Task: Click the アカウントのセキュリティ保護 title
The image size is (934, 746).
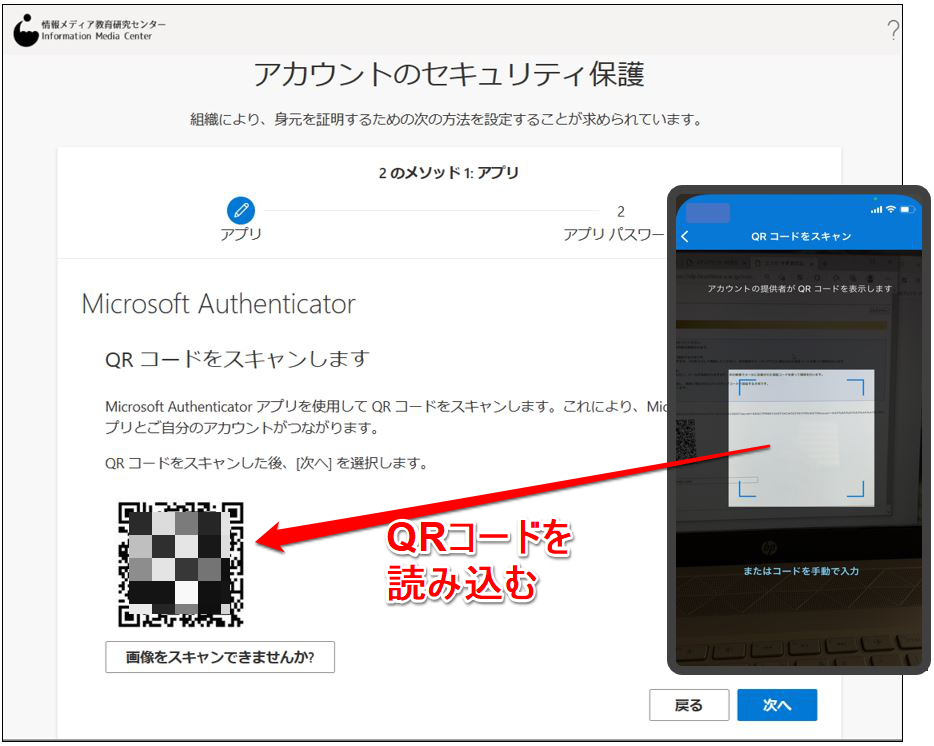Action: click(449, 74)
